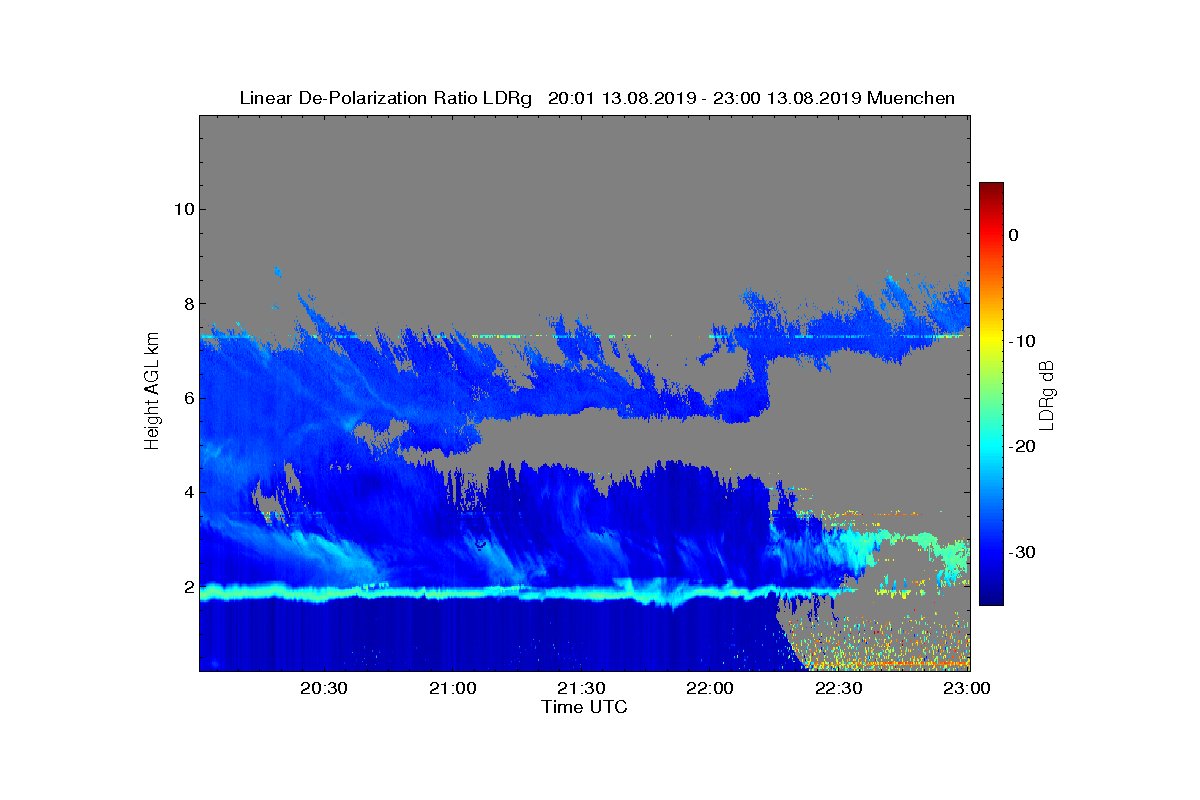Click the colorbar -30 label
The height and width of the screenshot is (800, 1200).
pos(1020,553)
